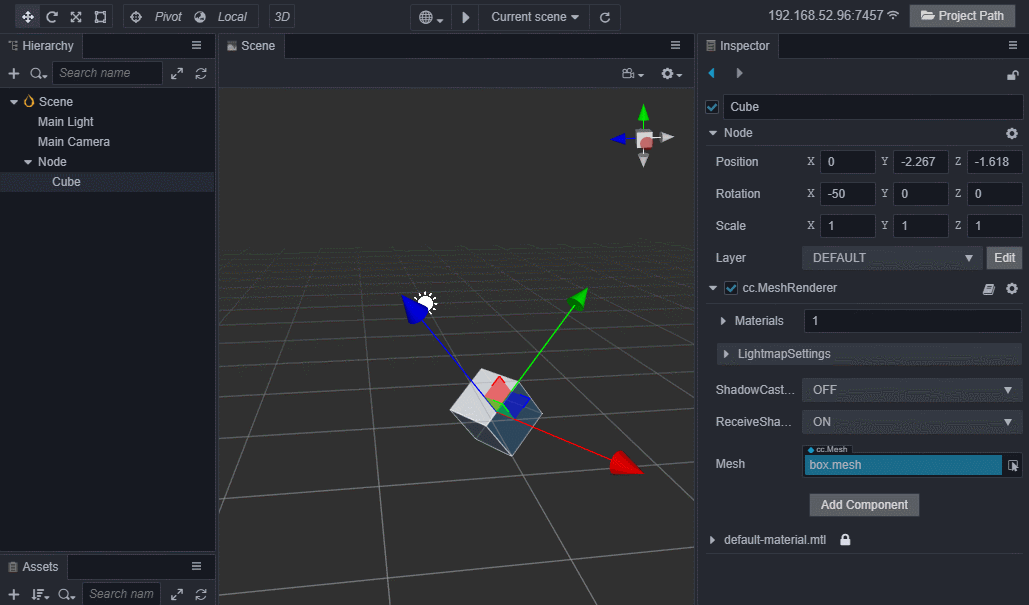Select the Move transform tool
Viewport: 1029px width, 605px height.
point(28,16)
